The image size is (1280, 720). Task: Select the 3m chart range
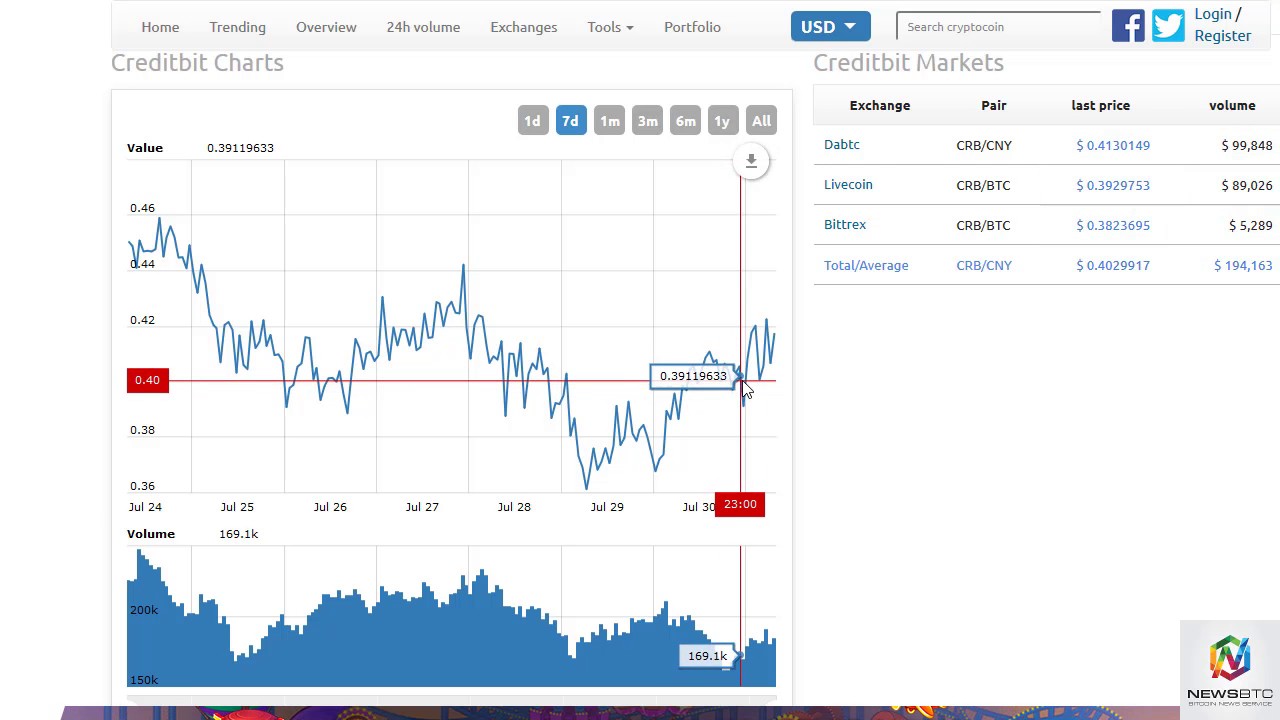pyautogui.click(x=647, y=121)
